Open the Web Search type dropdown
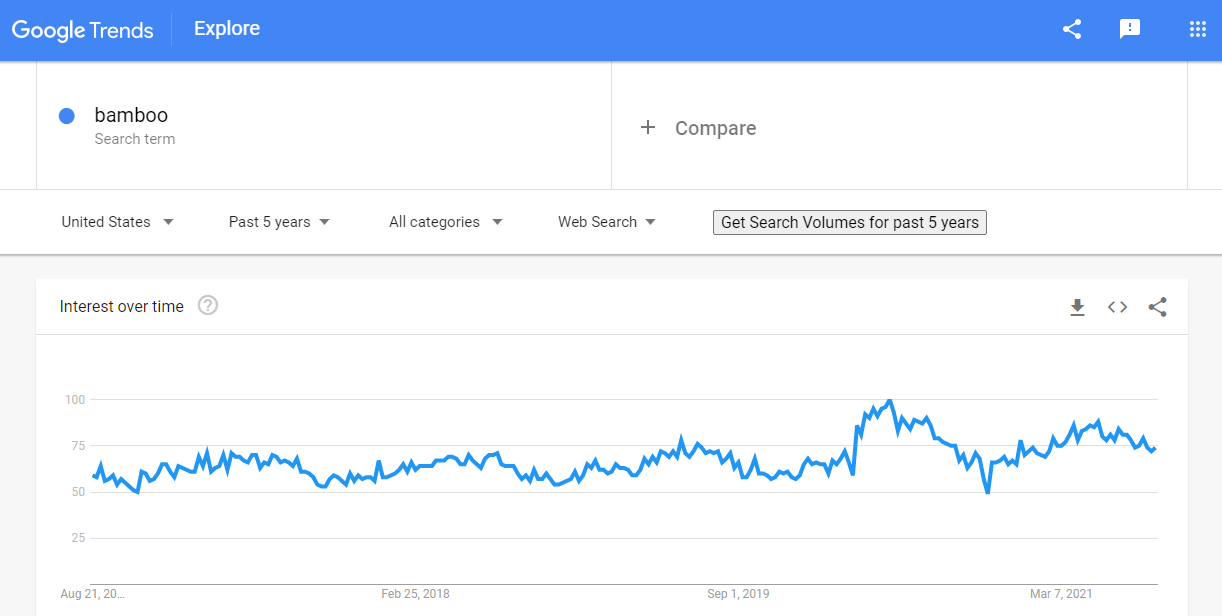Screen dimensions: 1222x616 pyautogui.click(x=607, y=222)
